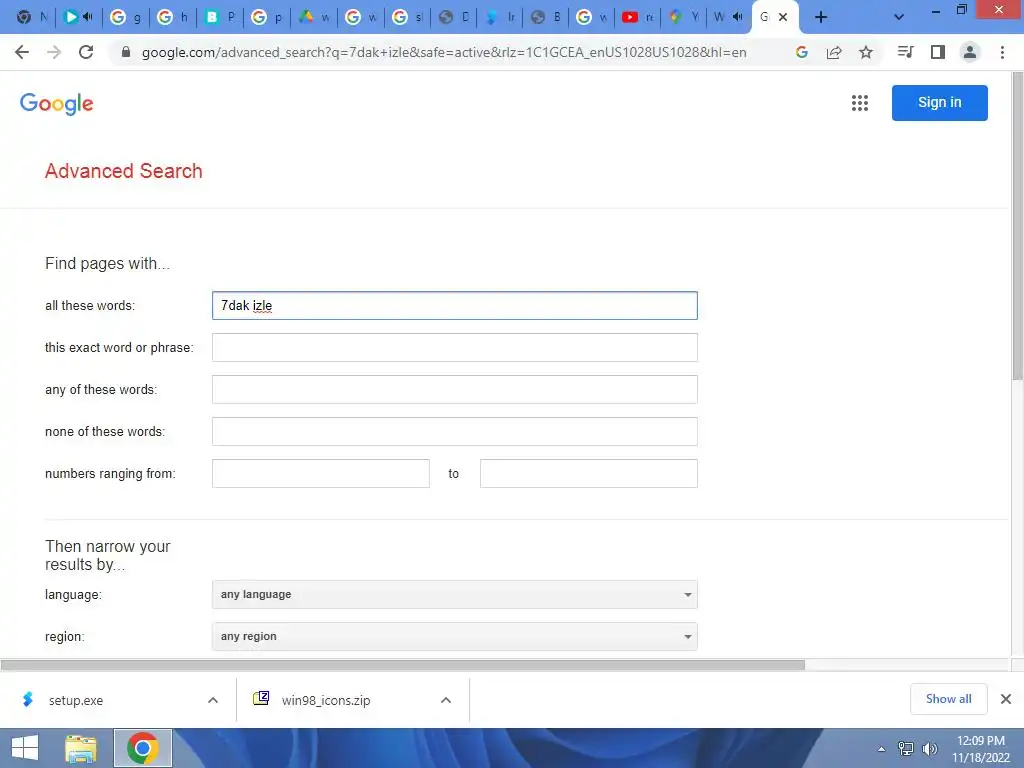Click the vertical page scrollbar
Image resolution: width=1024 pixels, height=768 pixels.
coord(1017,225)
